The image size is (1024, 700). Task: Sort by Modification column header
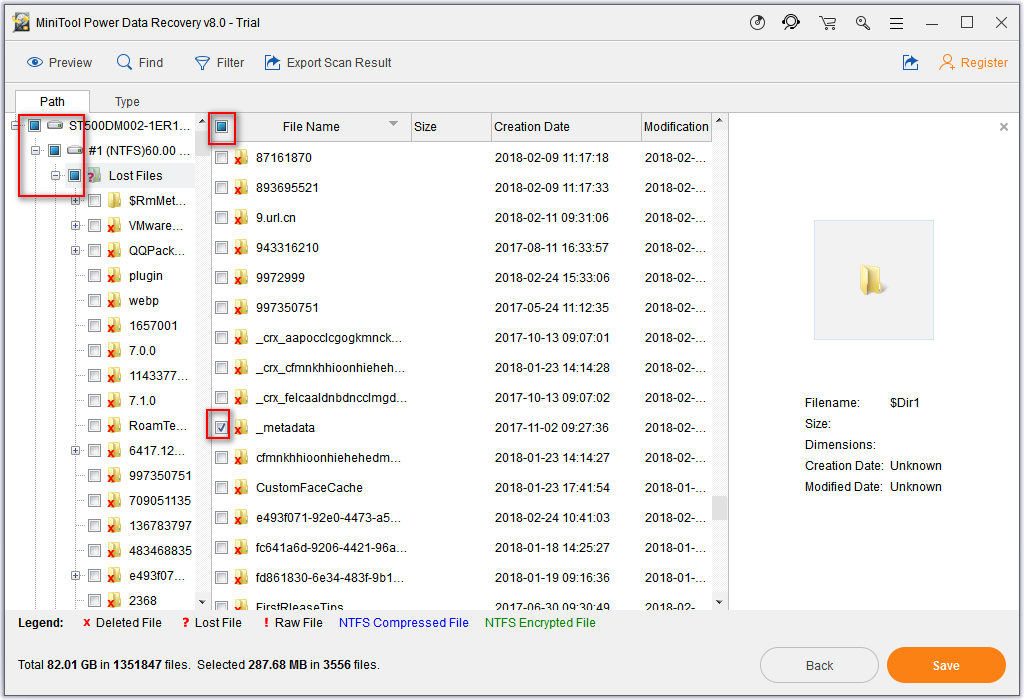pyautogui.click(x=676, y=127)
